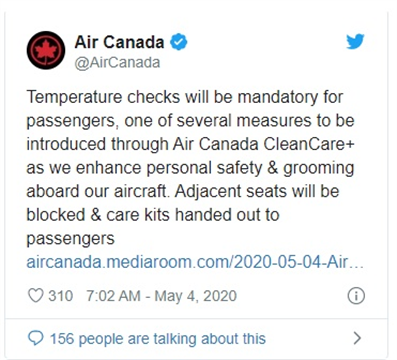Open the Air Canada display name
Image resolution: width=397 pixels, height=360 pixels.
click(x=119, y=42)
